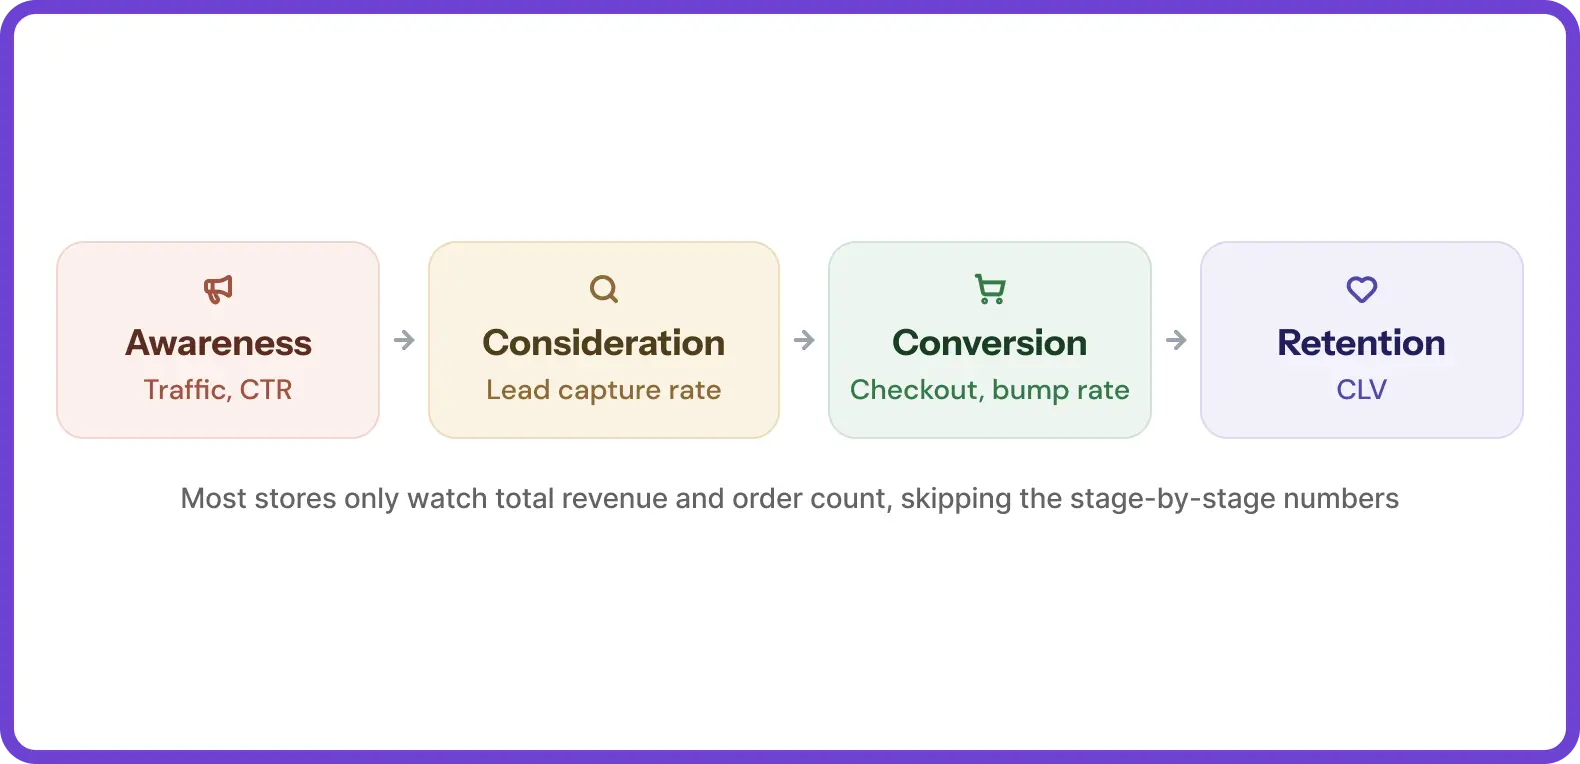Click the CLV subtitle text
Viewport: 1580px width, 764px height.
pyautogui.click(x=1362, y=389)
